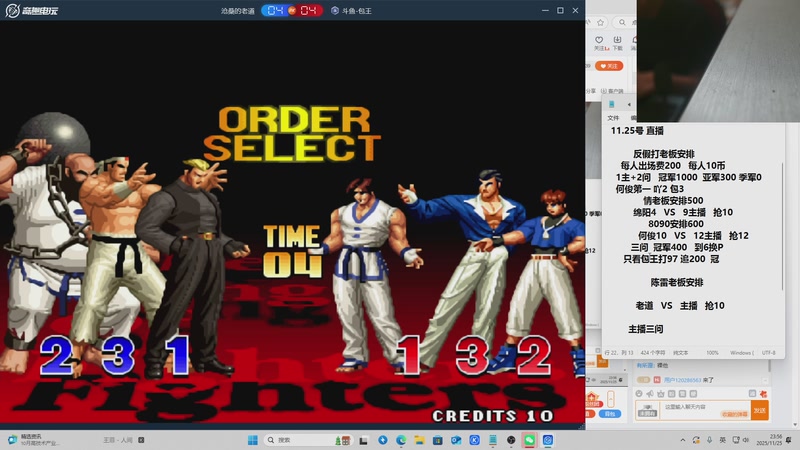Click the crown icon in chat toolbar
This screenshot has width=800, height=450.
(x=661, y=394)
